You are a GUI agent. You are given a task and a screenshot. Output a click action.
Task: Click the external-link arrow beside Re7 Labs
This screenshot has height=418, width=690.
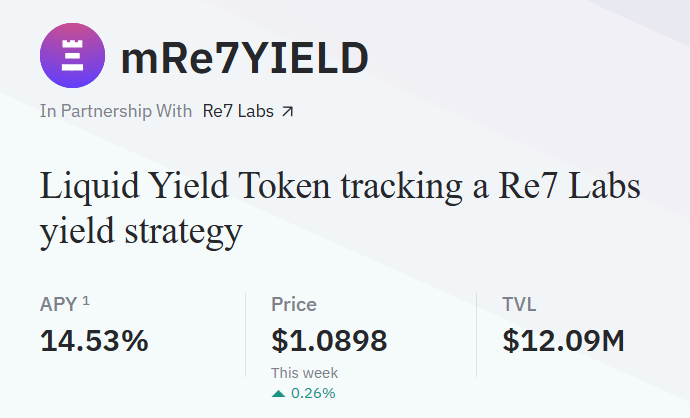pos(288,111)
